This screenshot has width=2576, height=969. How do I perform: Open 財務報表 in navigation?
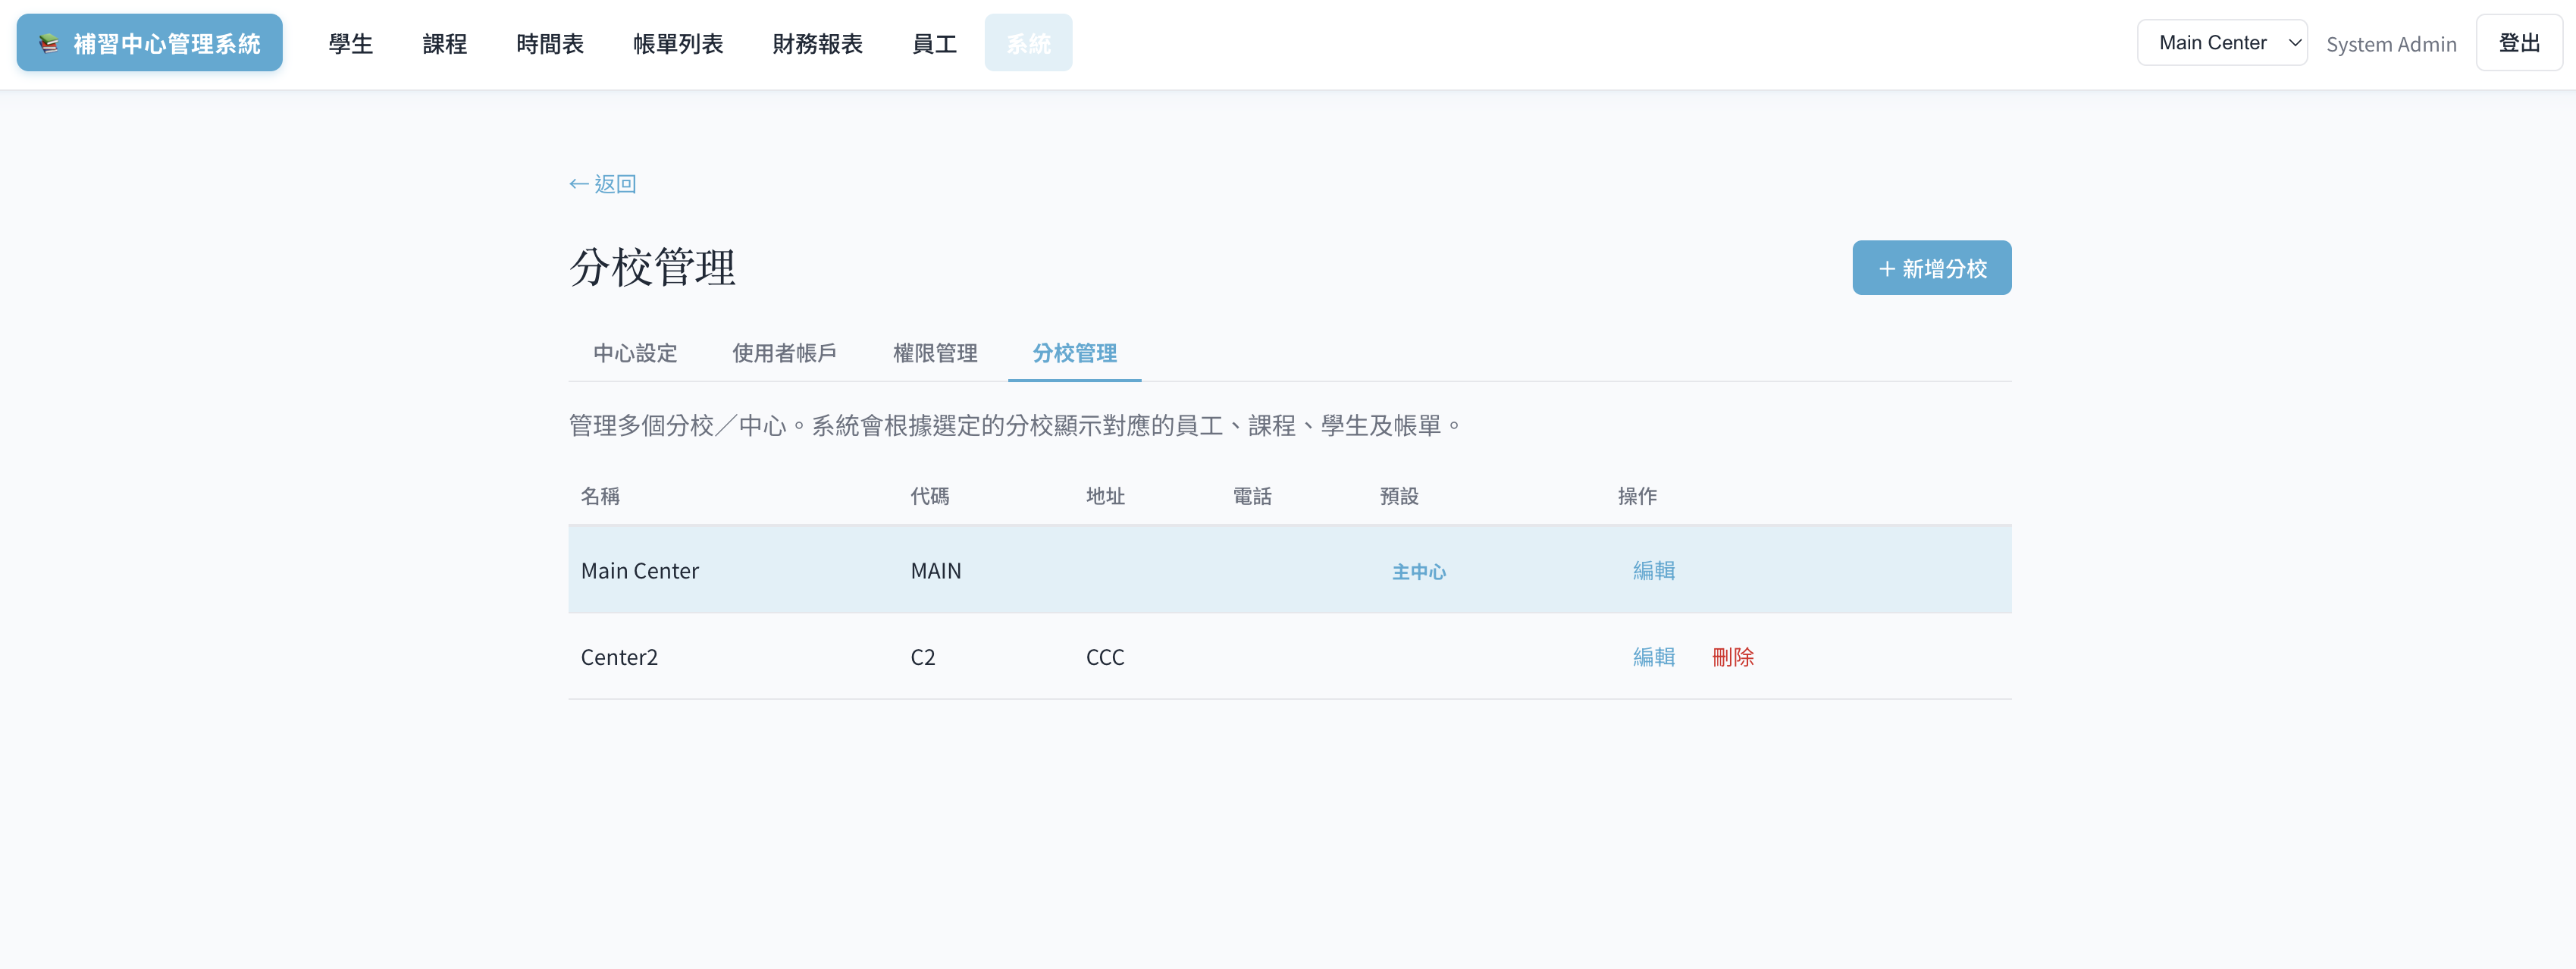(817, 43)
